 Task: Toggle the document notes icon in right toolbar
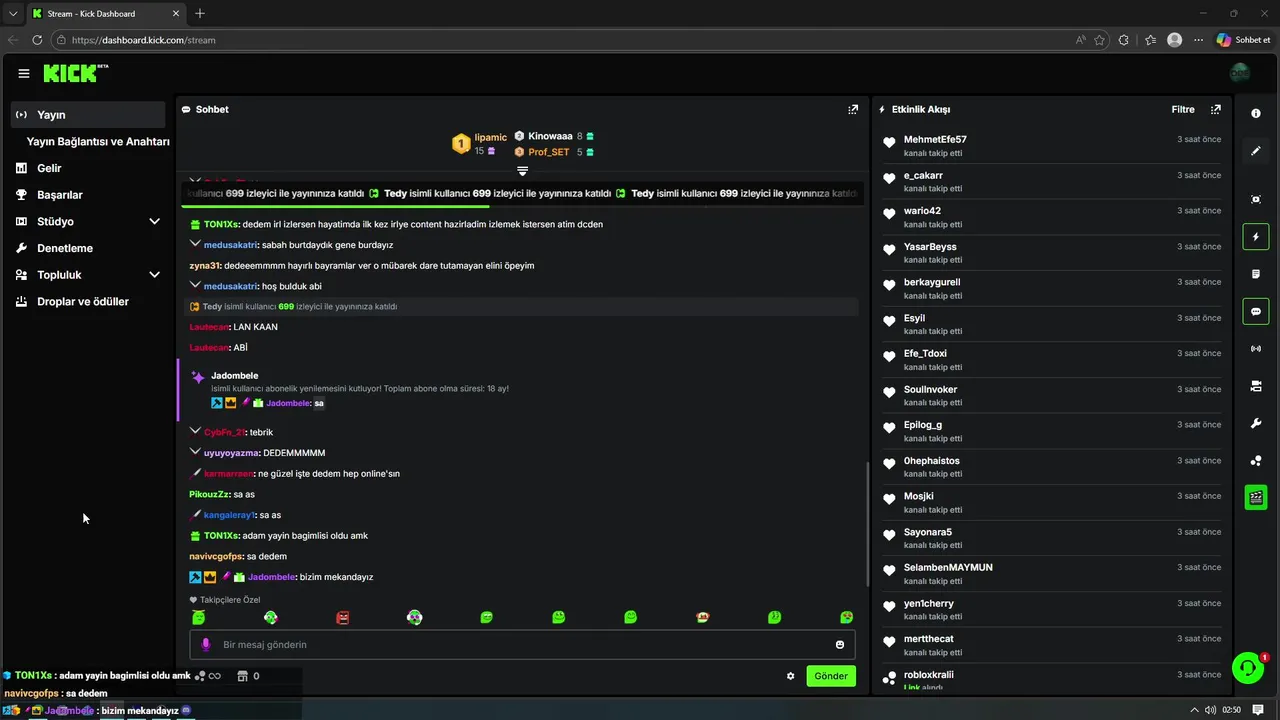tap(1256, 274)
